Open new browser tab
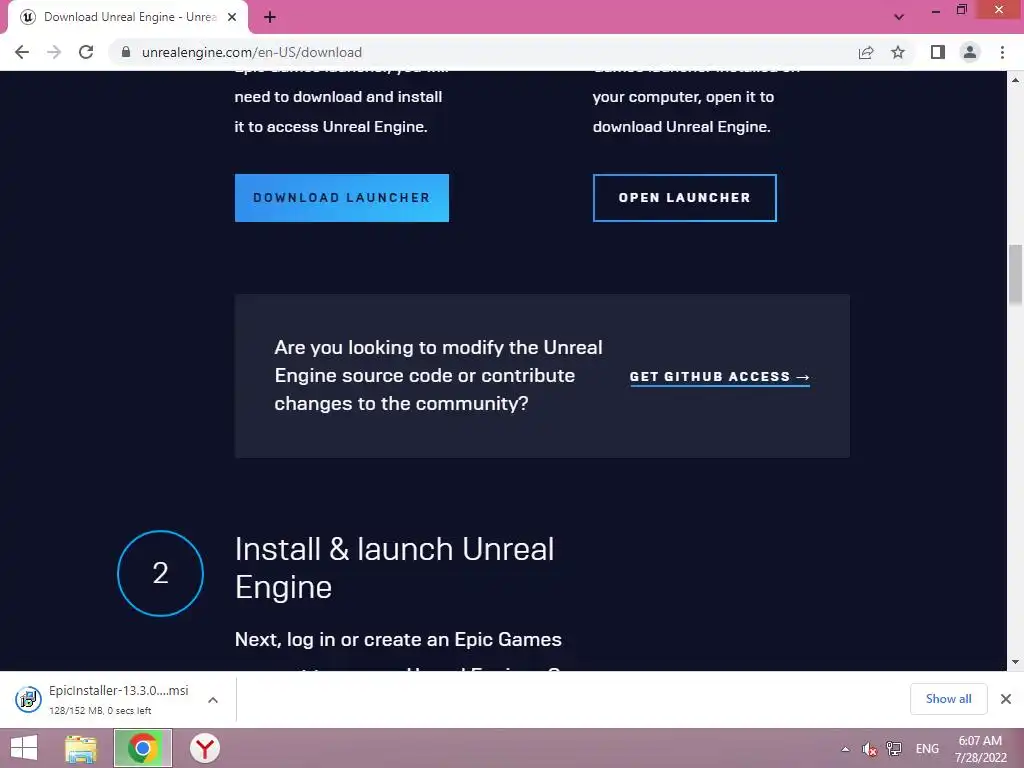 pos(270,18)
